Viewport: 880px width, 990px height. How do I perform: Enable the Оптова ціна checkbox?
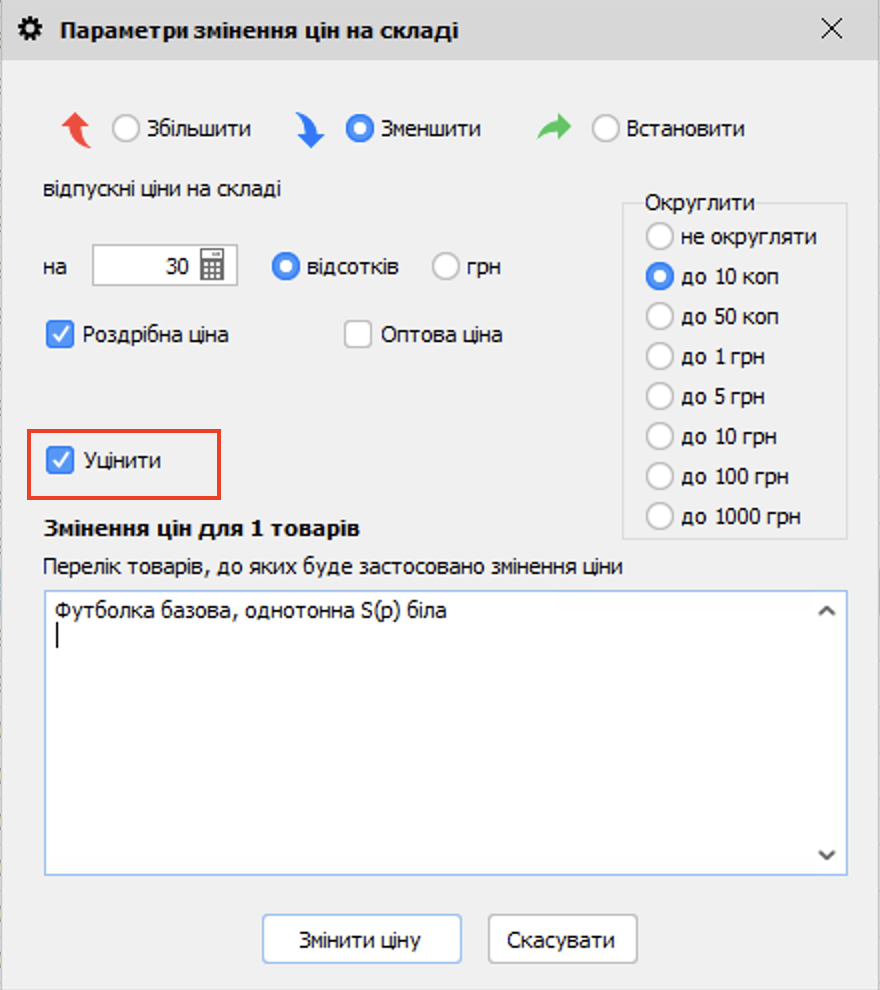[x=358, y=335]
